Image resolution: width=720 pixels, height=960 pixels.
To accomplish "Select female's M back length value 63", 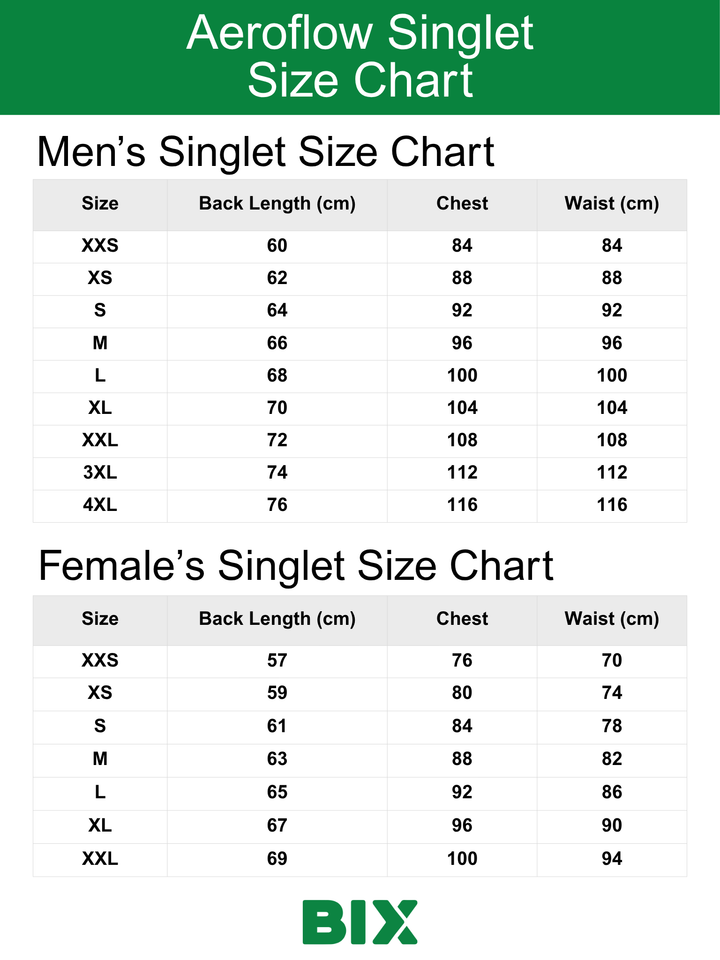I will (x=277, y=759).
